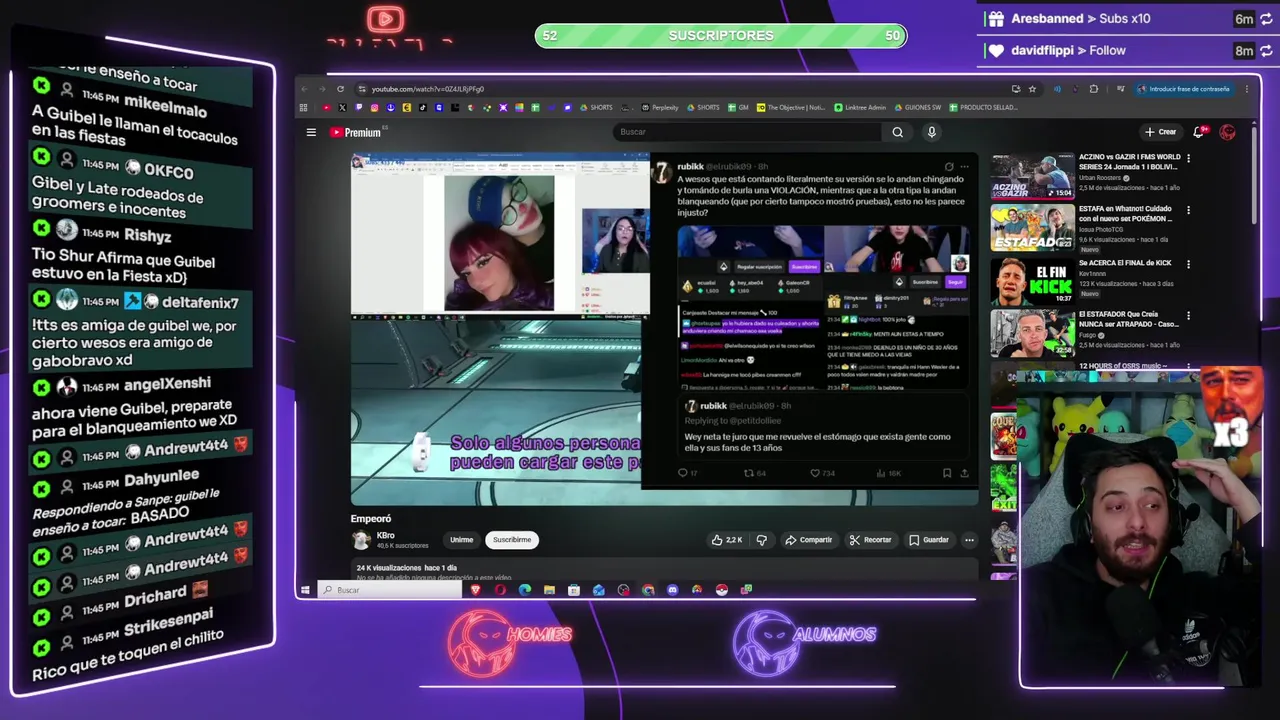Image resolution: width=1280 pixels, height=720 pixels.
Task: Open EL FIN KICK video thumbnail
Action: click(1032, 281)
